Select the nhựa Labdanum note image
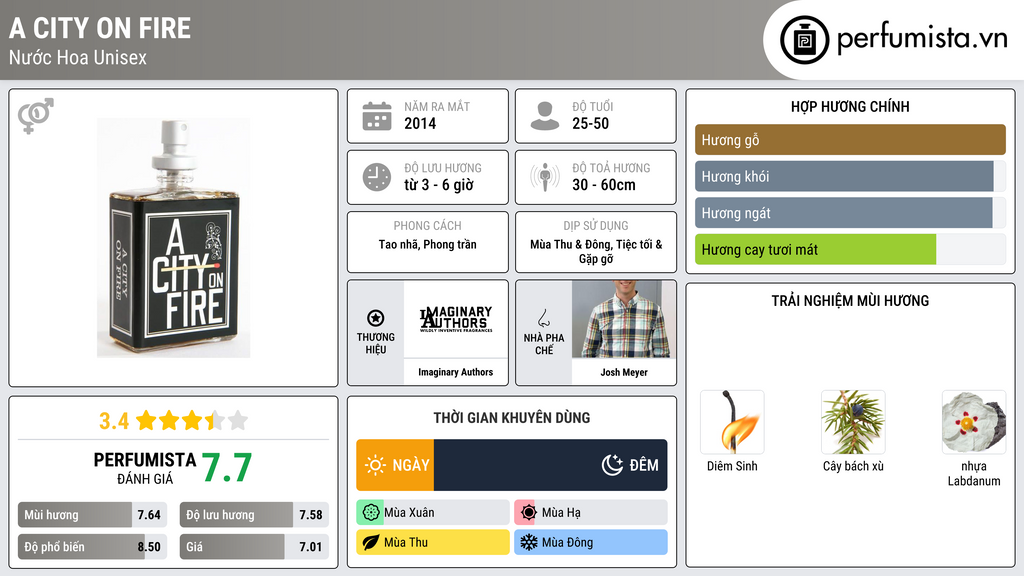The width and height of the screenshot is (1024, 576). click(974, 422)
